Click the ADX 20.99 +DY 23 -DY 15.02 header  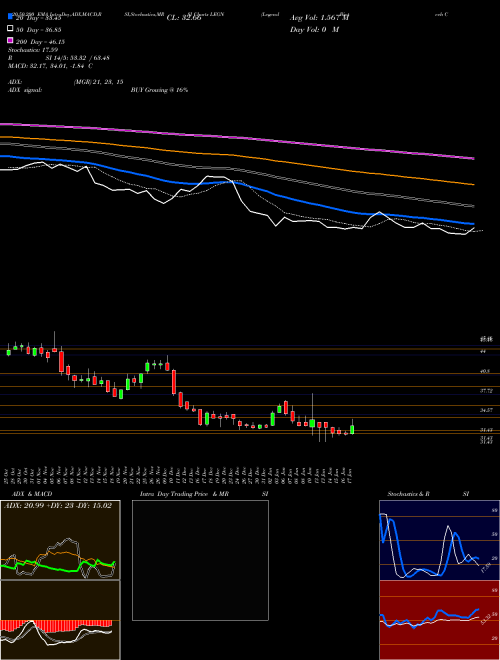point(58,505)
